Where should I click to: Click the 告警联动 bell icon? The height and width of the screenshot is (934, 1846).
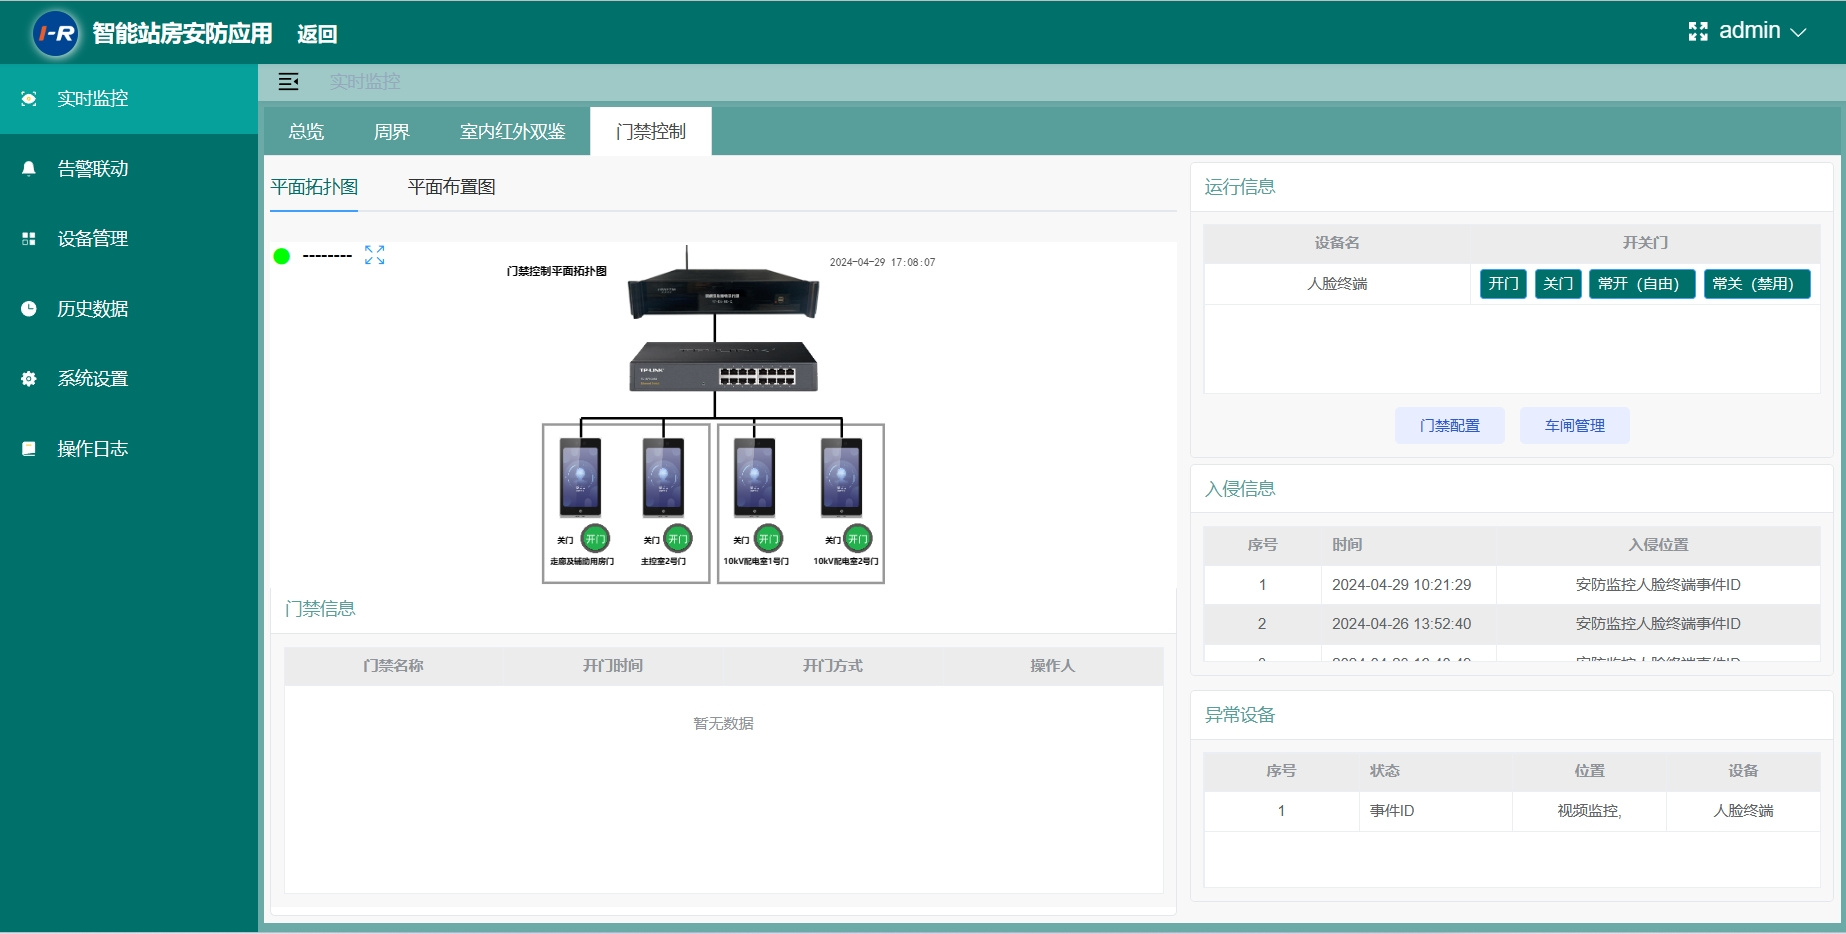[x=29, y=169]
